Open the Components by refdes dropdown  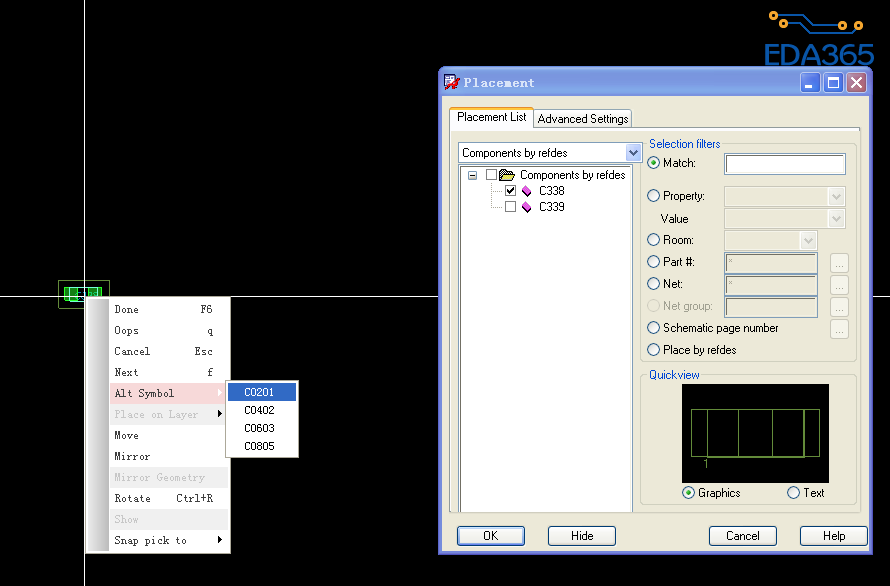point(632,153)
